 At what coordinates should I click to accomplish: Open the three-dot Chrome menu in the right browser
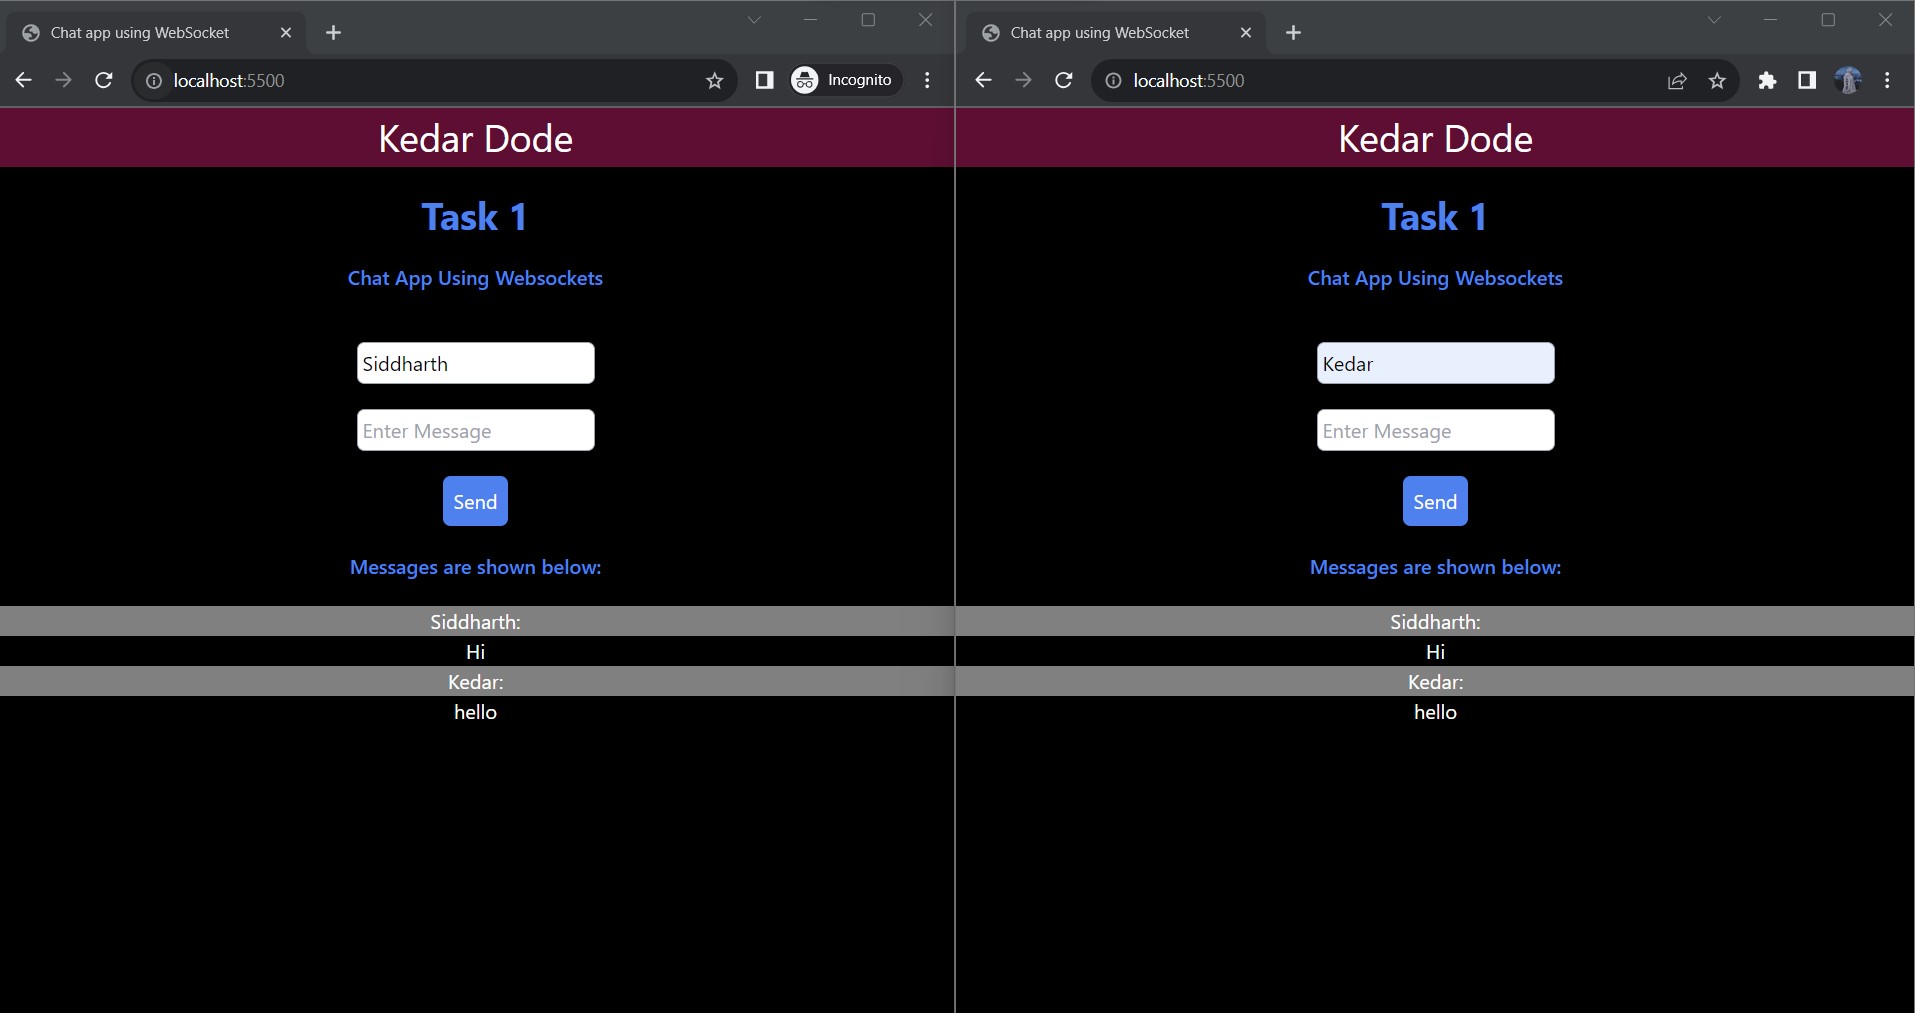(x=1887, y=80)
